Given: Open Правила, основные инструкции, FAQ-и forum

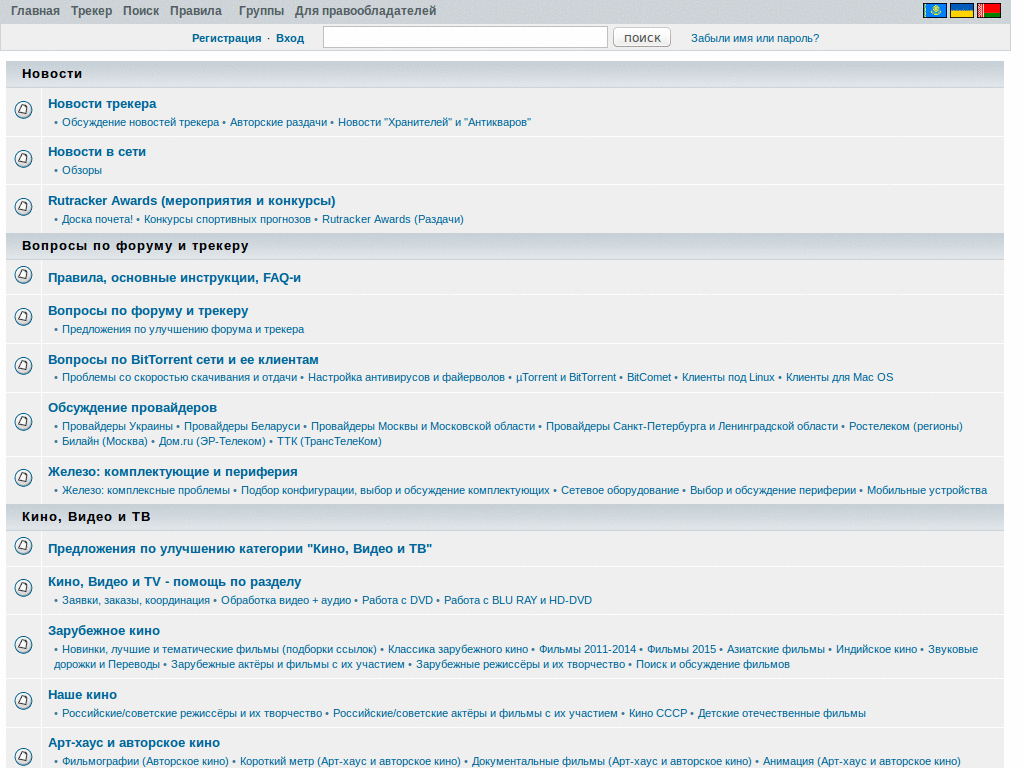Looking at the screenshot, I should point(174,278).
